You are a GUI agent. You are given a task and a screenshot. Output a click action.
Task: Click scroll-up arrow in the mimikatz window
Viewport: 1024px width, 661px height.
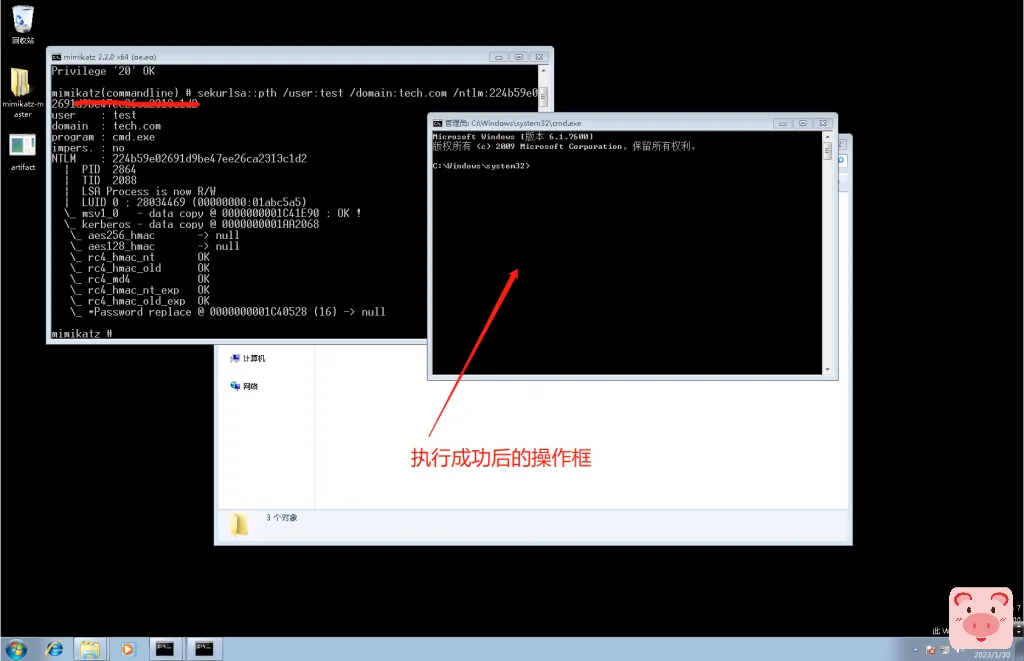543,70
